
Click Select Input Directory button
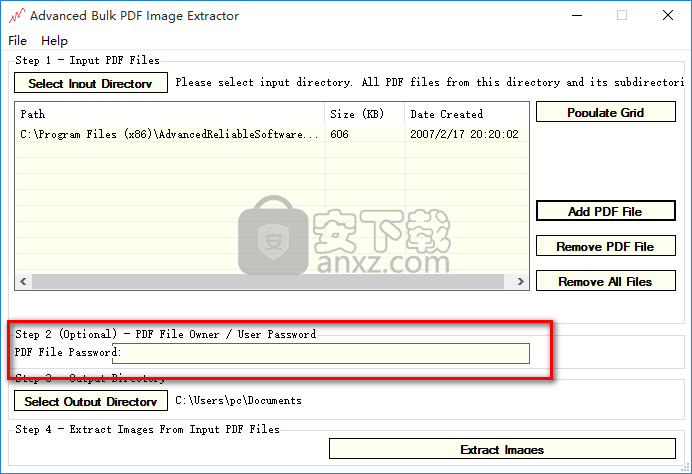(91, 83)
